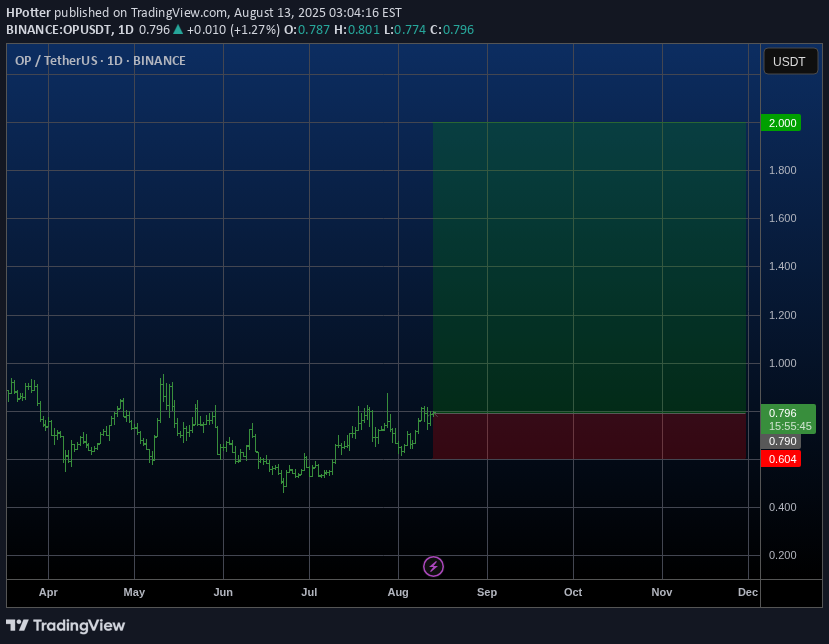Click the green profit zone of the long position
The height and width of the screenshot is (644, 829).
[589, 267]
